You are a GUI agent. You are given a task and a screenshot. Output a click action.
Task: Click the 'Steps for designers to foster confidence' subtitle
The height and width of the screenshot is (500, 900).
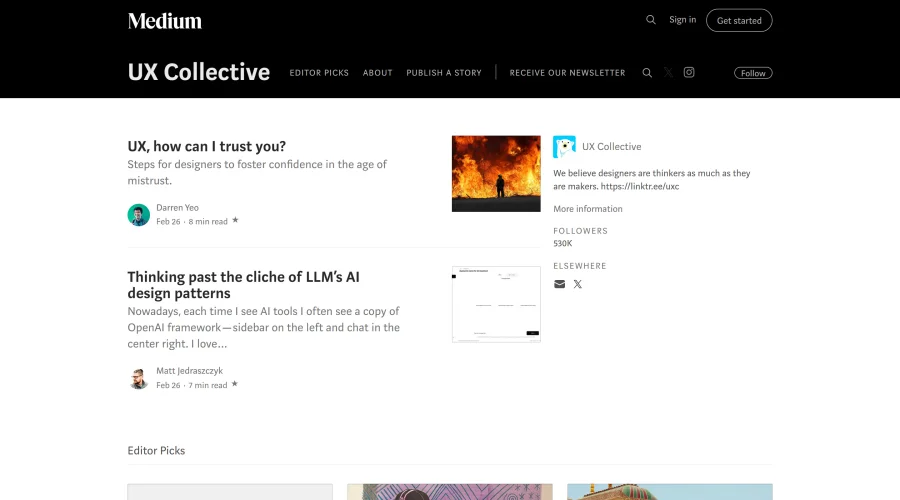point(257,172)
